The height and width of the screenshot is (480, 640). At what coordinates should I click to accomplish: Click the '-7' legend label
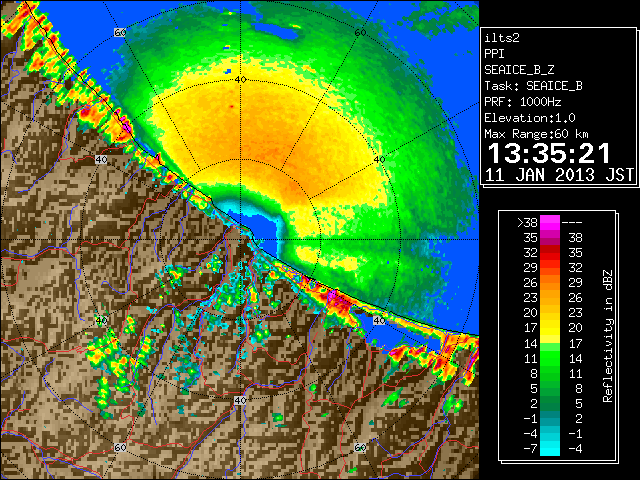click(530, 448)
